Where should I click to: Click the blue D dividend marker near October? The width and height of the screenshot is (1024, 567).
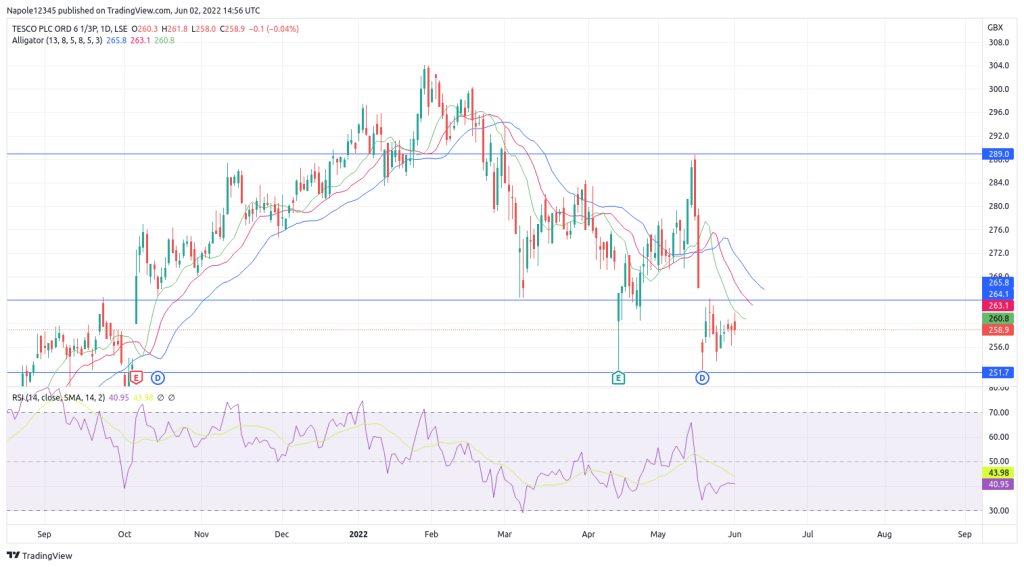point(157,378)
